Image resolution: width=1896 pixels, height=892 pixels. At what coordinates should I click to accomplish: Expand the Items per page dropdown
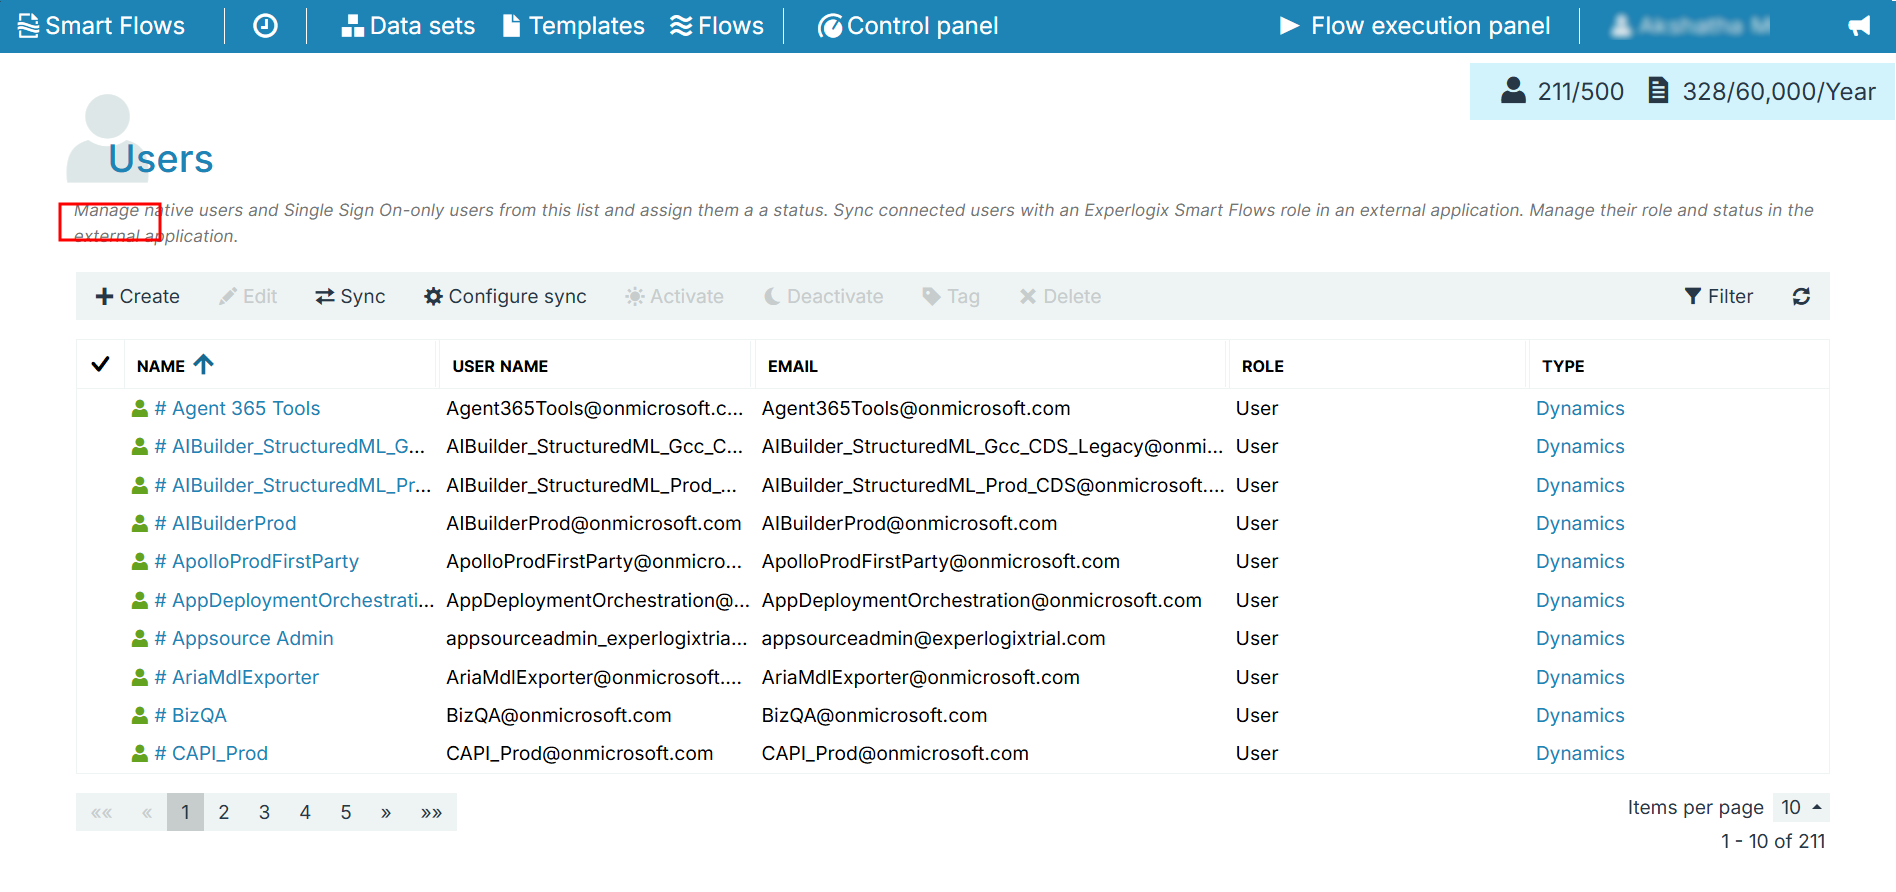point(1801,807)
